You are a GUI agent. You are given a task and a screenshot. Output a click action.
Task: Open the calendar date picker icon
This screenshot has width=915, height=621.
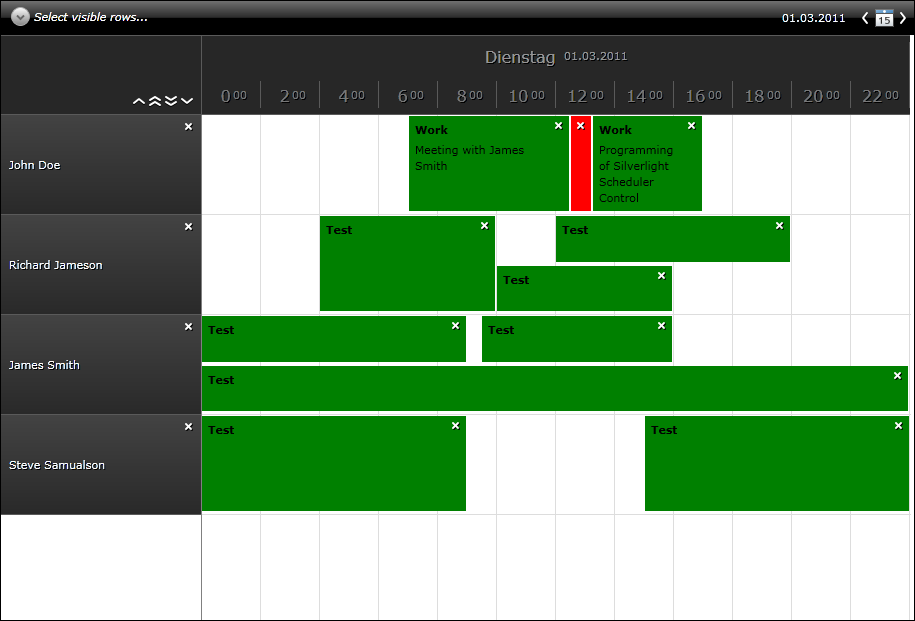883,18
